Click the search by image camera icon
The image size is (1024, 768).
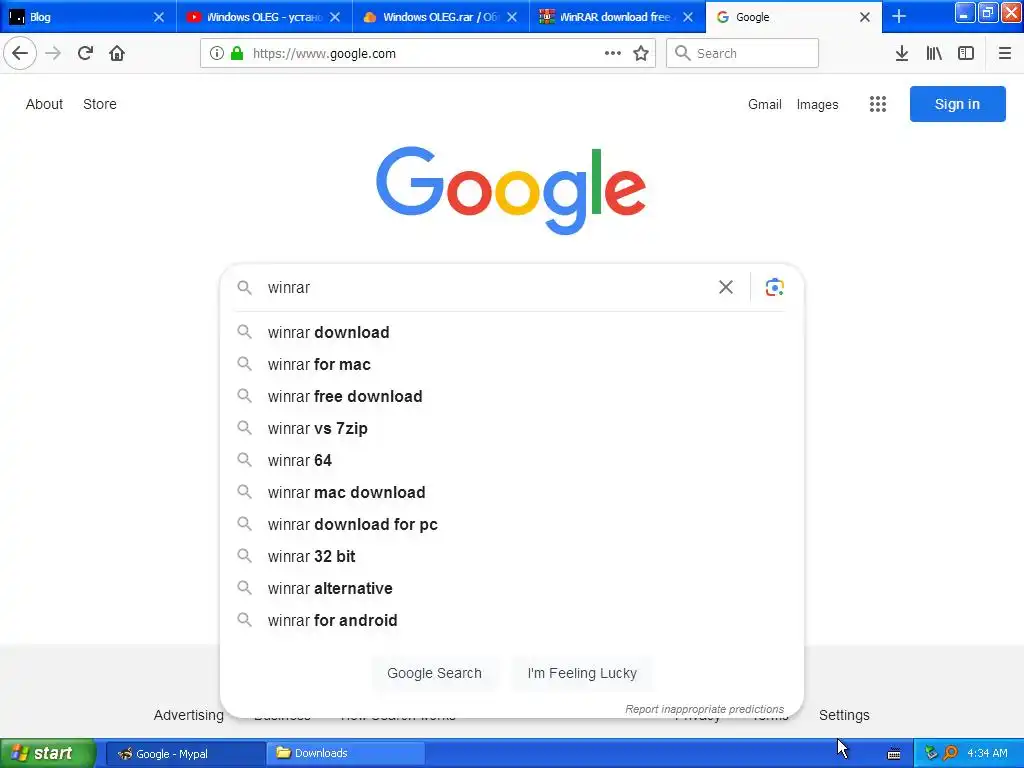pos(774,288)
